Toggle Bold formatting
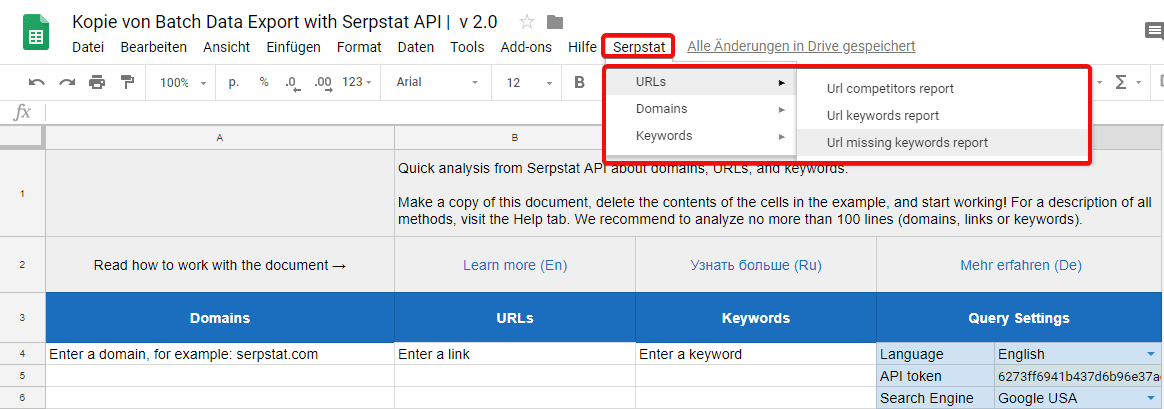1164x409 pixels. pos(580,82)
